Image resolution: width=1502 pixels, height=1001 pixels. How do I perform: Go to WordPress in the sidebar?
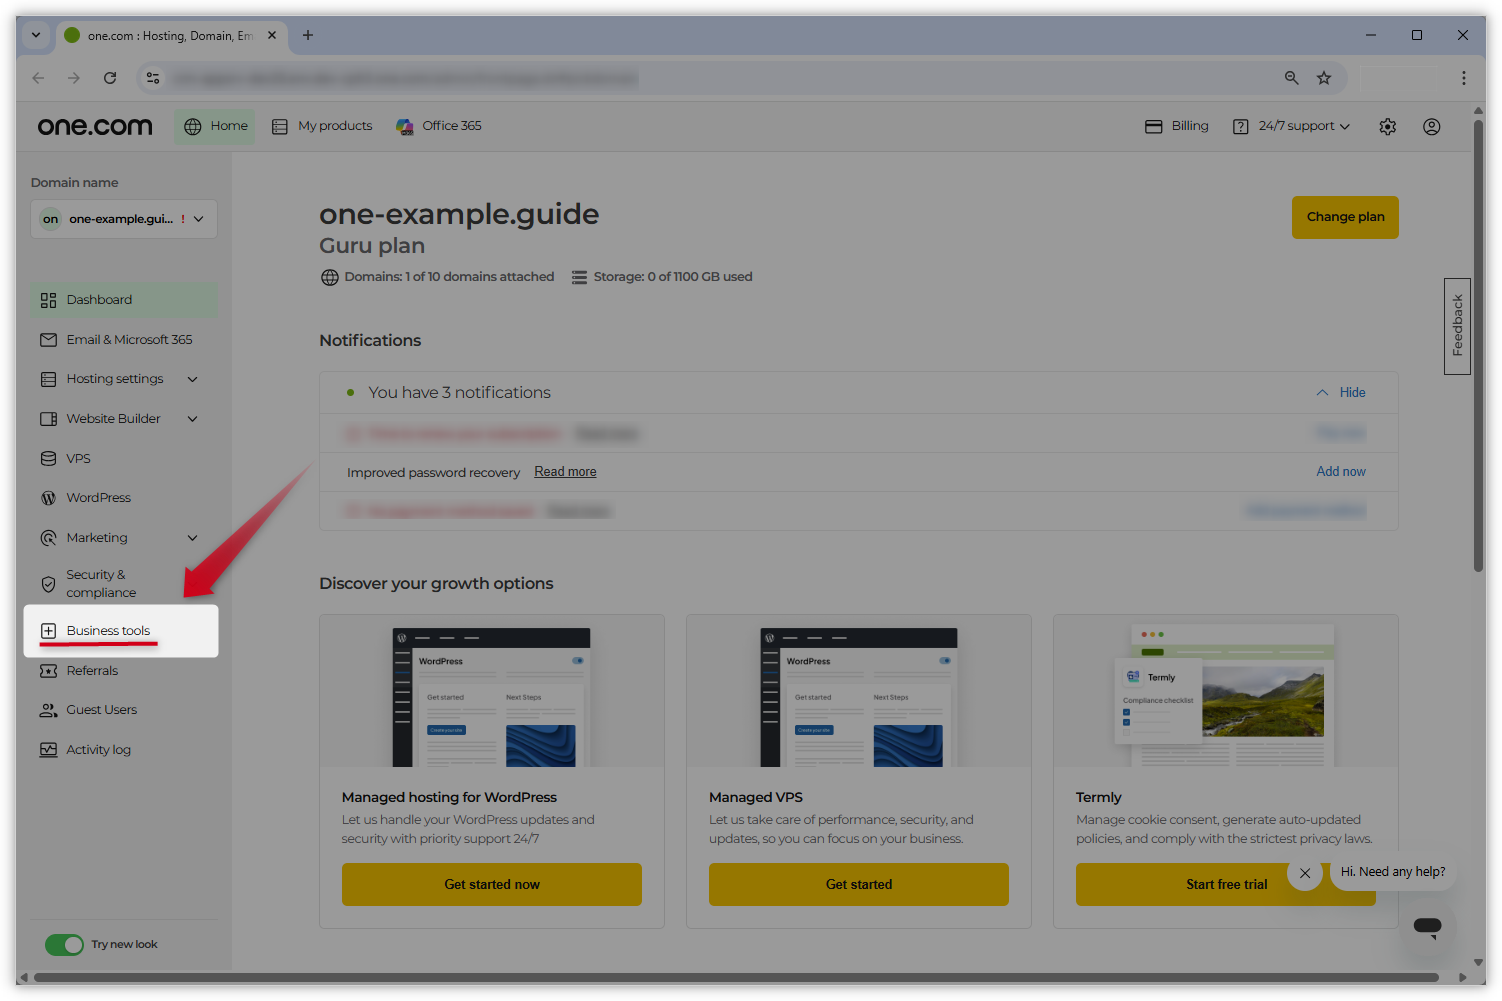98,498
